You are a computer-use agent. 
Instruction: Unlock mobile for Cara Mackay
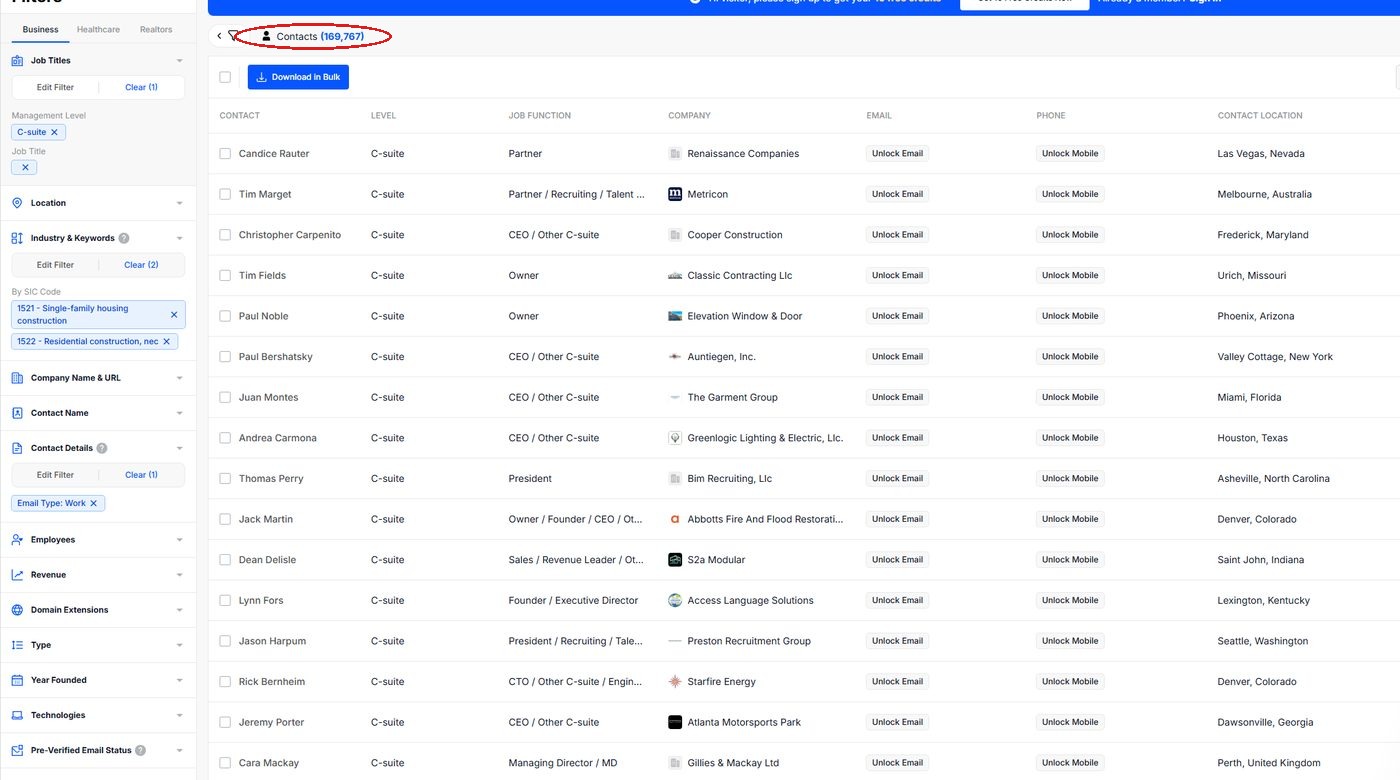[x=1070, y=763]
